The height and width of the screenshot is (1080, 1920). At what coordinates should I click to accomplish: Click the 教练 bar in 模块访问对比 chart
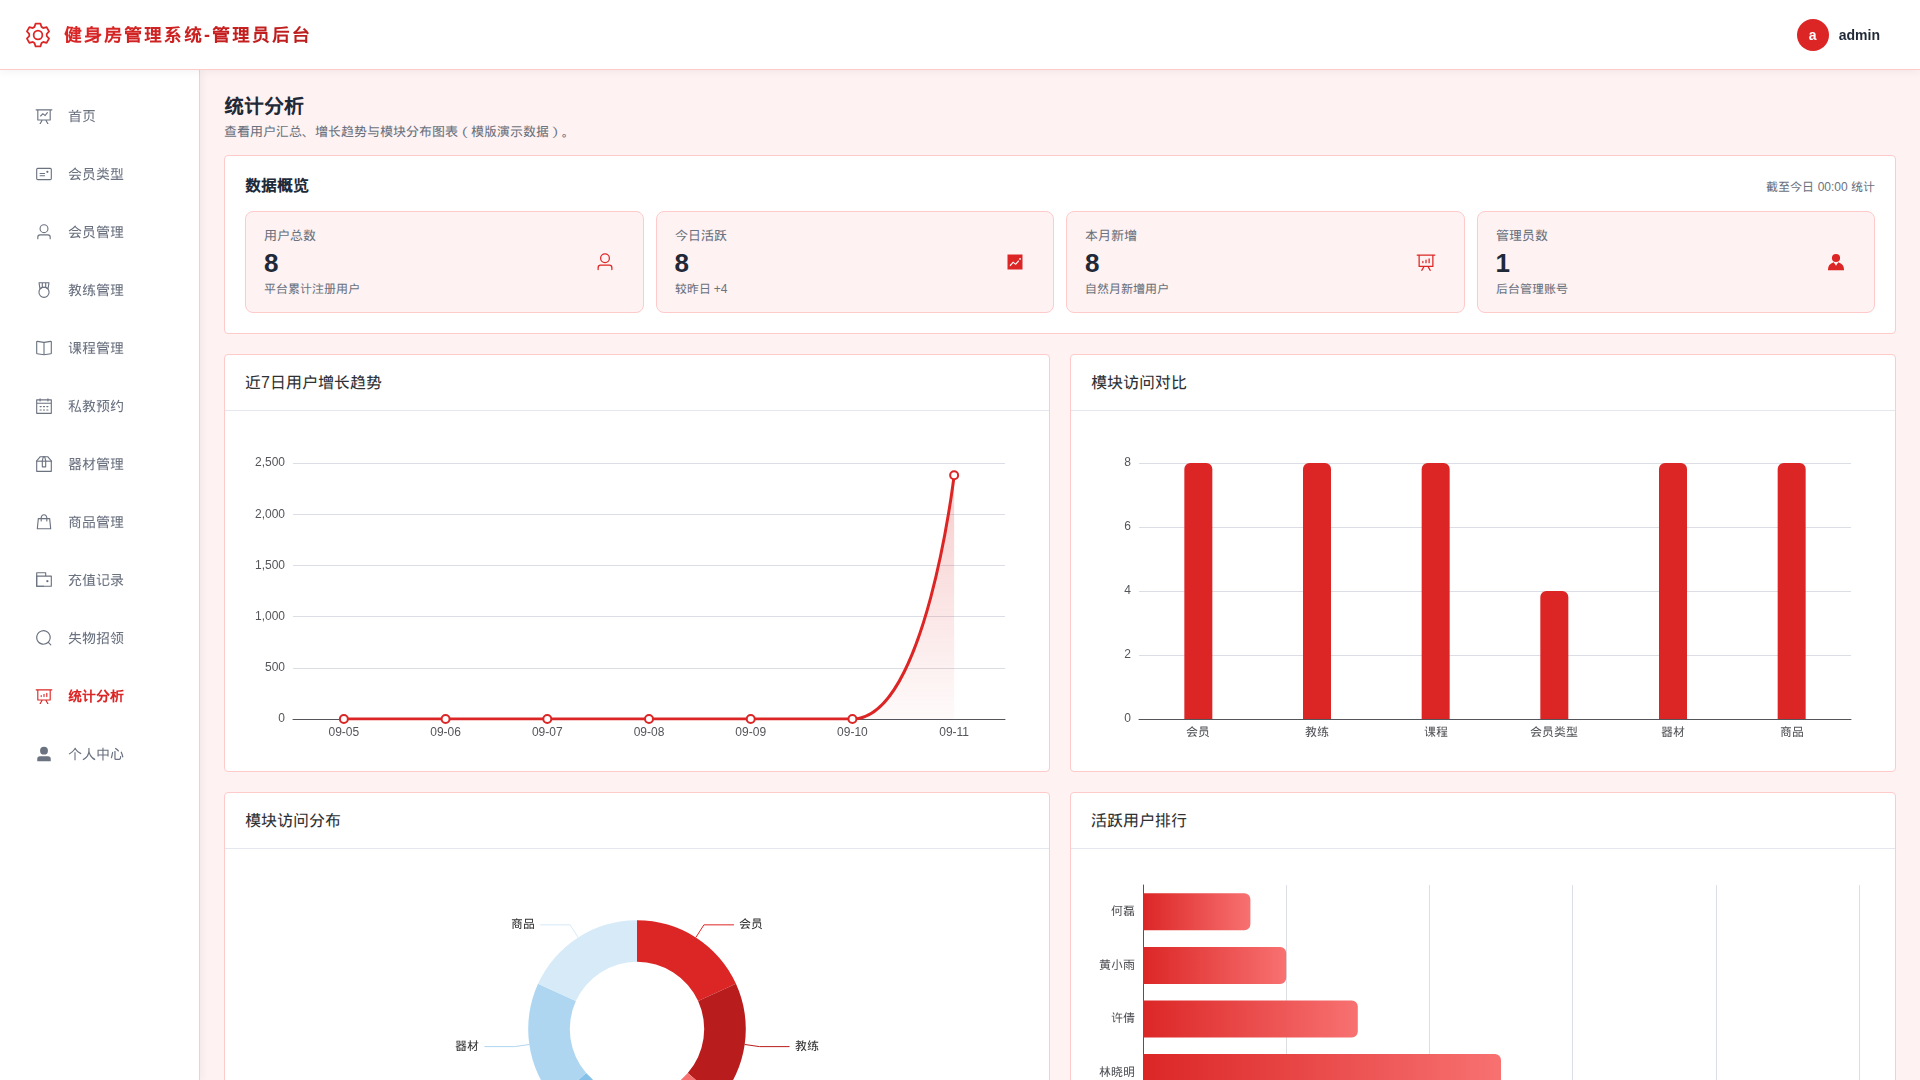pyautogui.click(x=1317, y=591)
